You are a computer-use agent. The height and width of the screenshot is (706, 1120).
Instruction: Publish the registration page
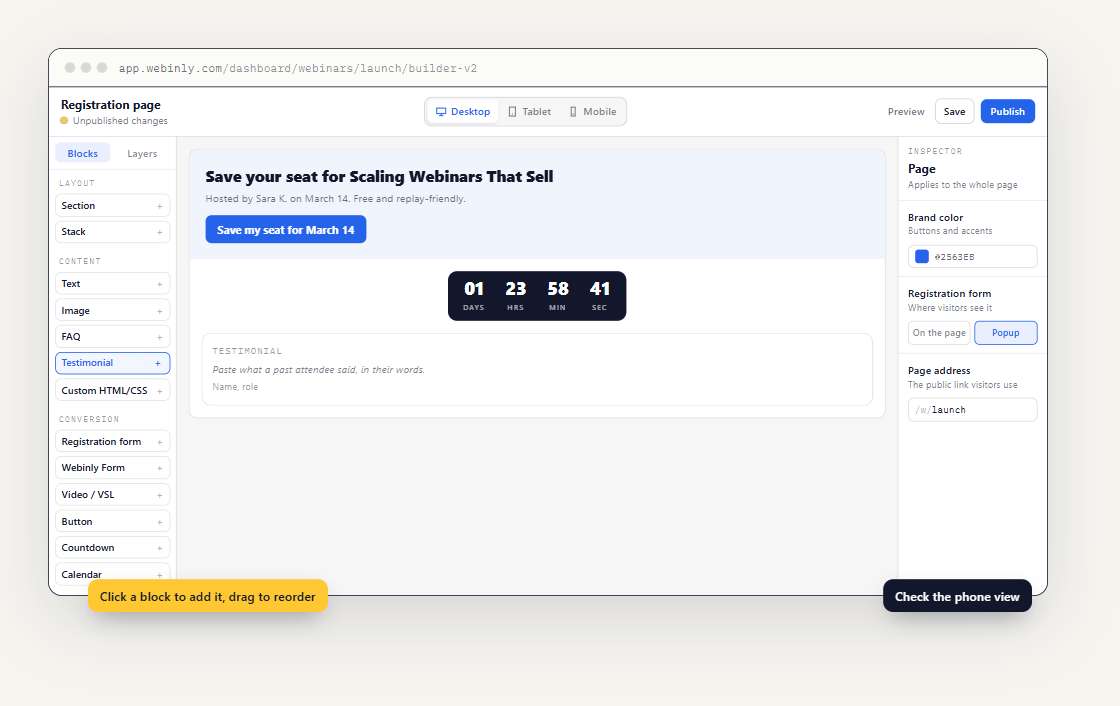[x=1007, y=111]
